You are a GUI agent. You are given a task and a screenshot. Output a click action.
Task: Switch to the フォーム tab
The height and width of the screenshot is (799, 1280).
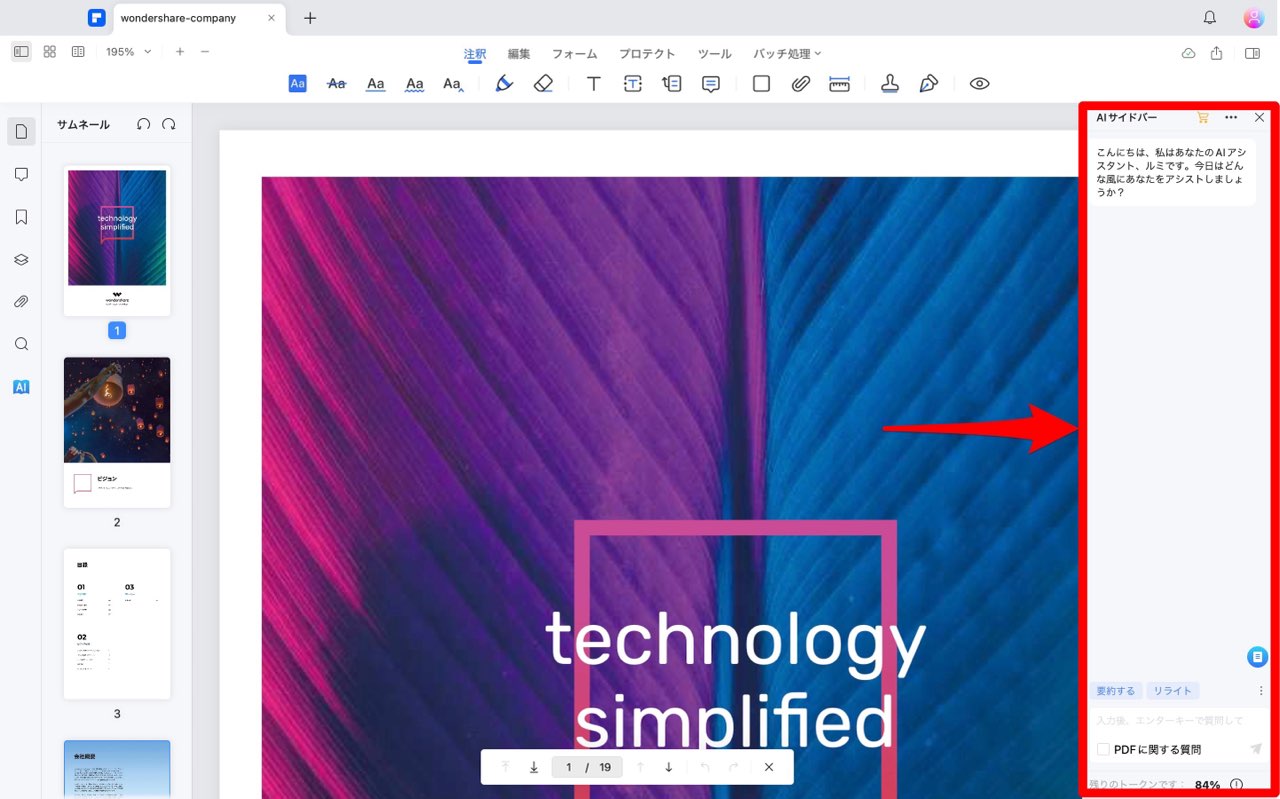point(575,54)
